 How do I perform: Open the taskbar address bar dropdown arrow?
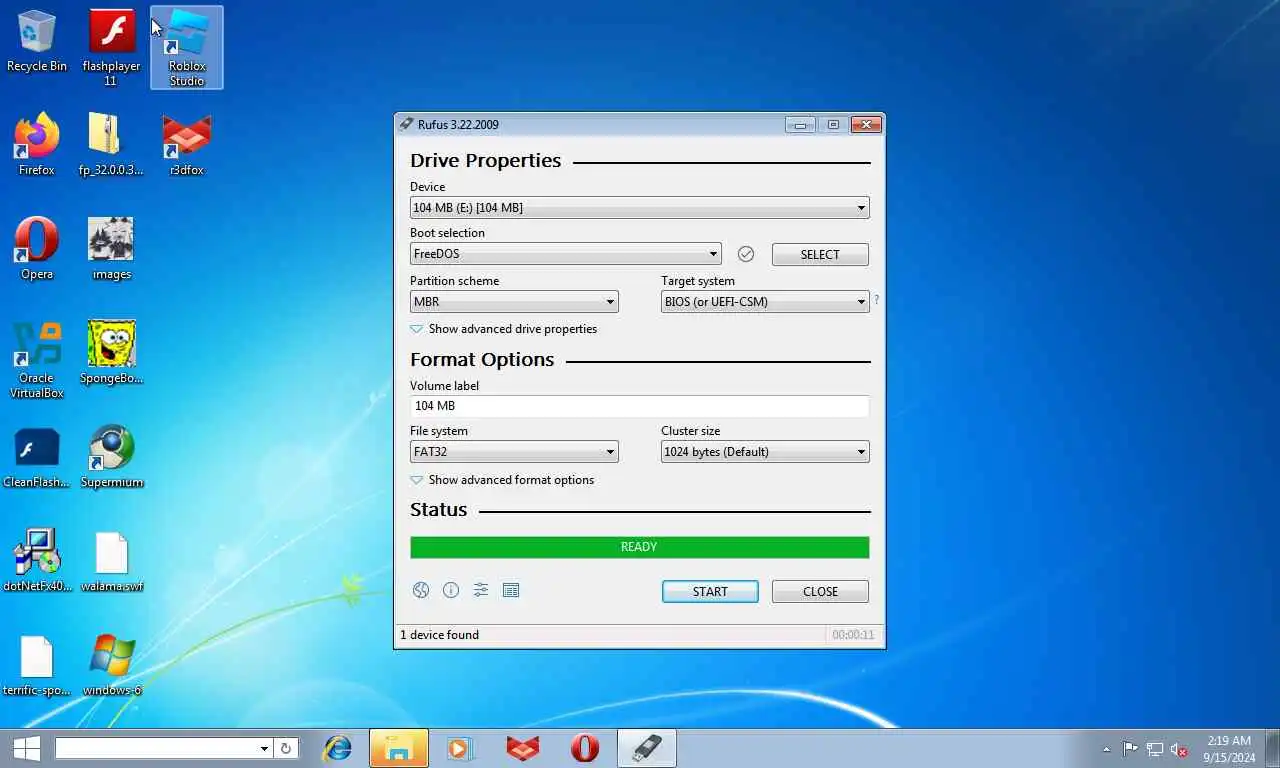coord(264,748)
